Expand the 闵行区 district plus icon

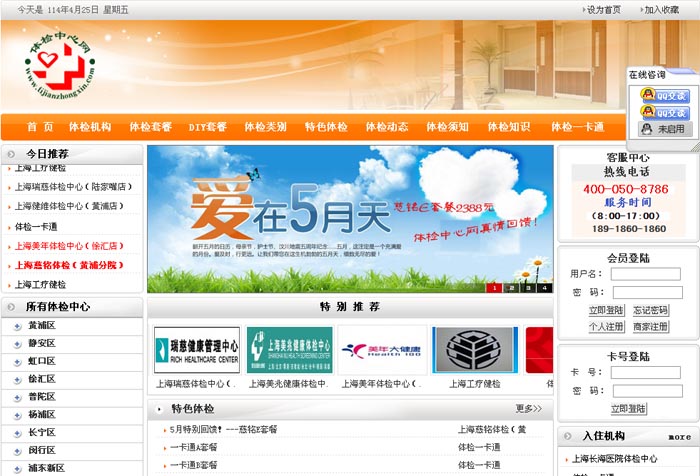pyautogui.click(x=17, y=451)
